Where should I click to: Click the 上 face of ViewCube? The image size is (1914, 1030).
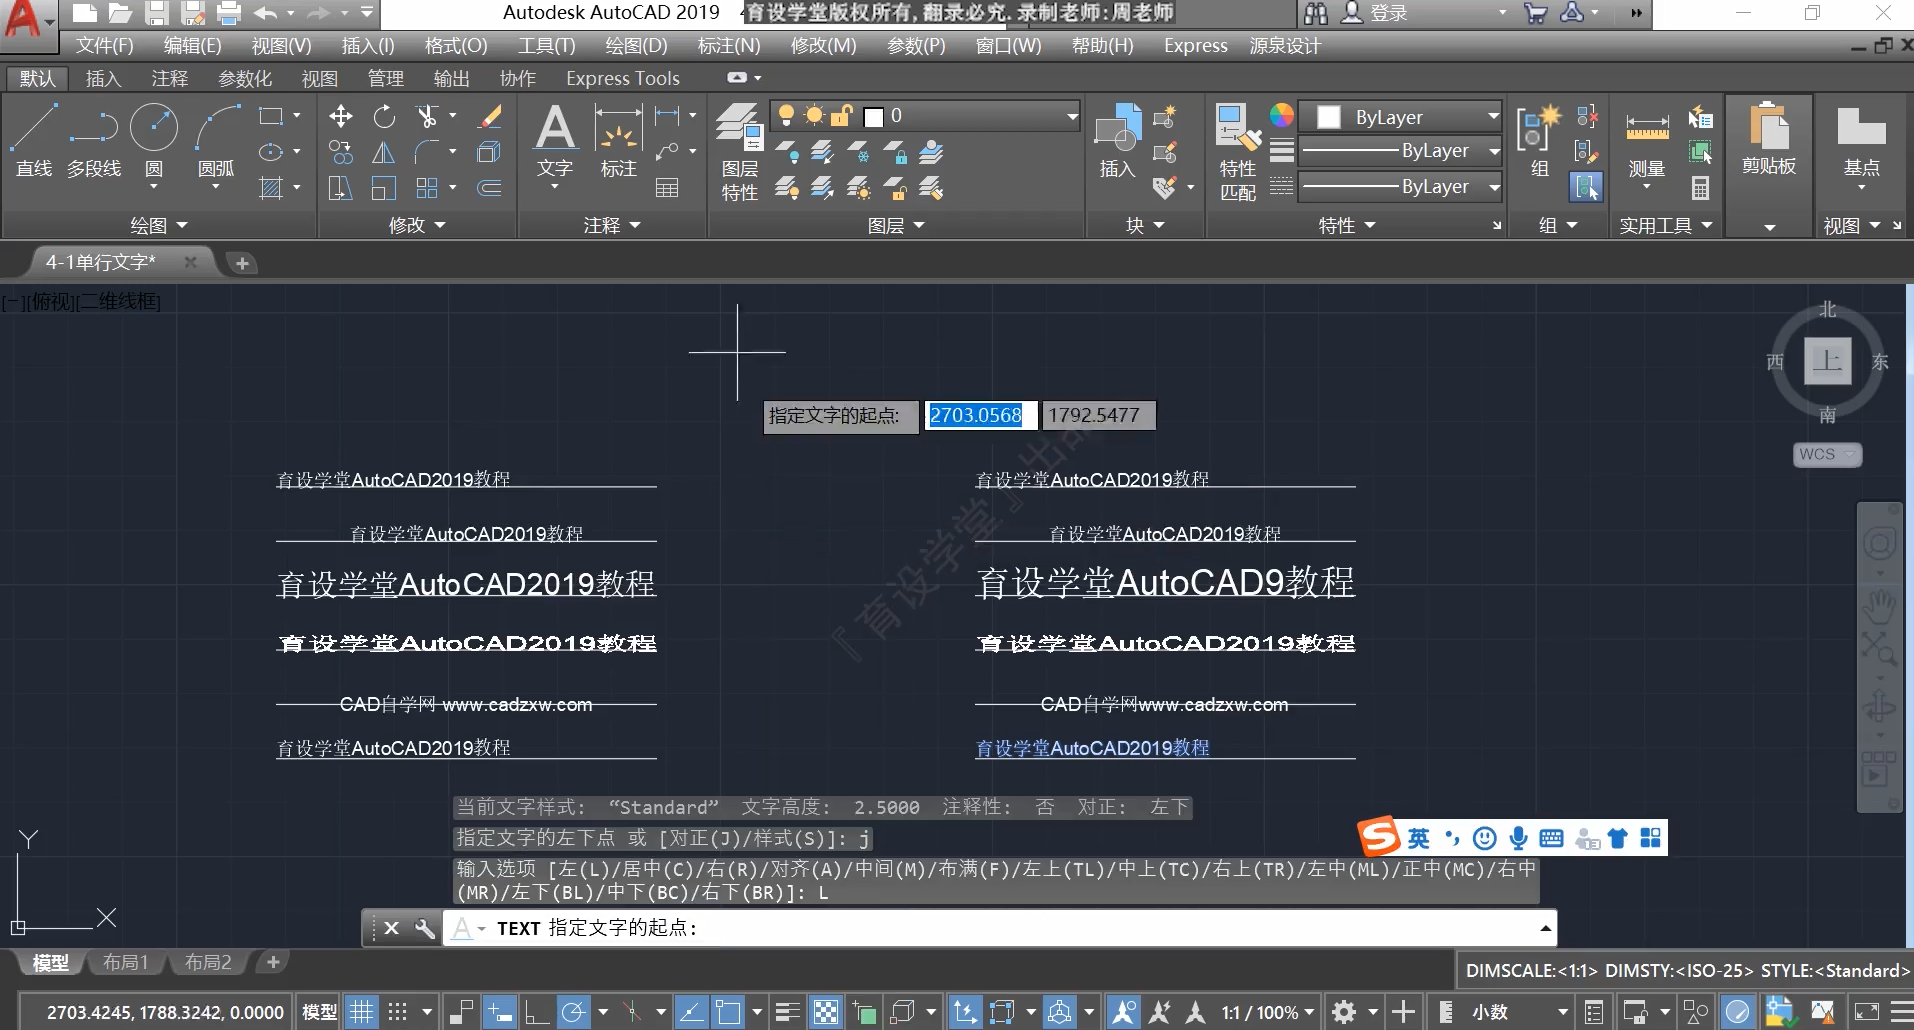1828,361
